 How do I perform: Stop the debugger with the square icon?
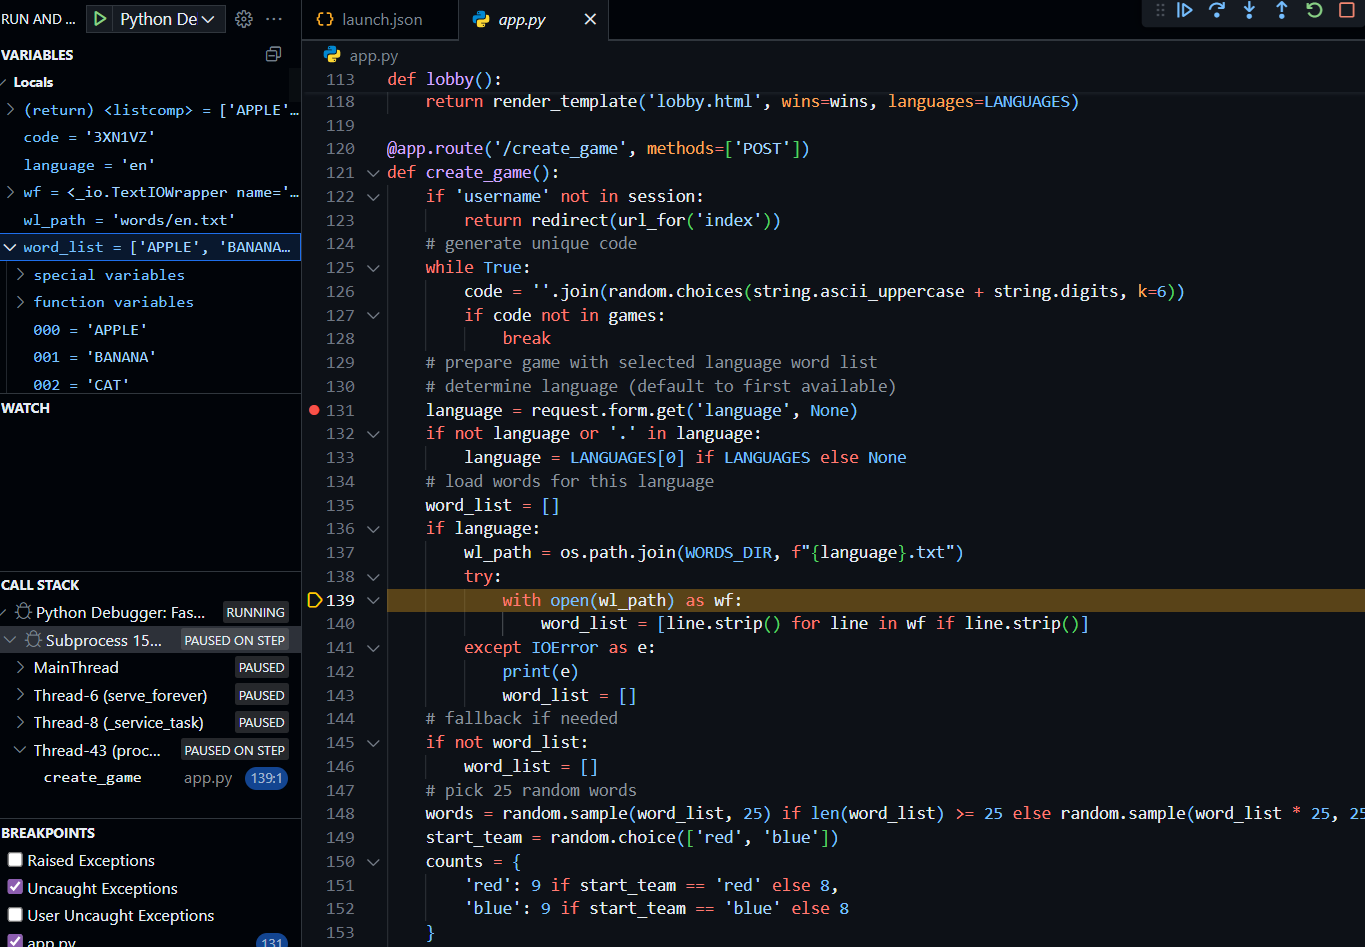click(x=1346, y=10)
